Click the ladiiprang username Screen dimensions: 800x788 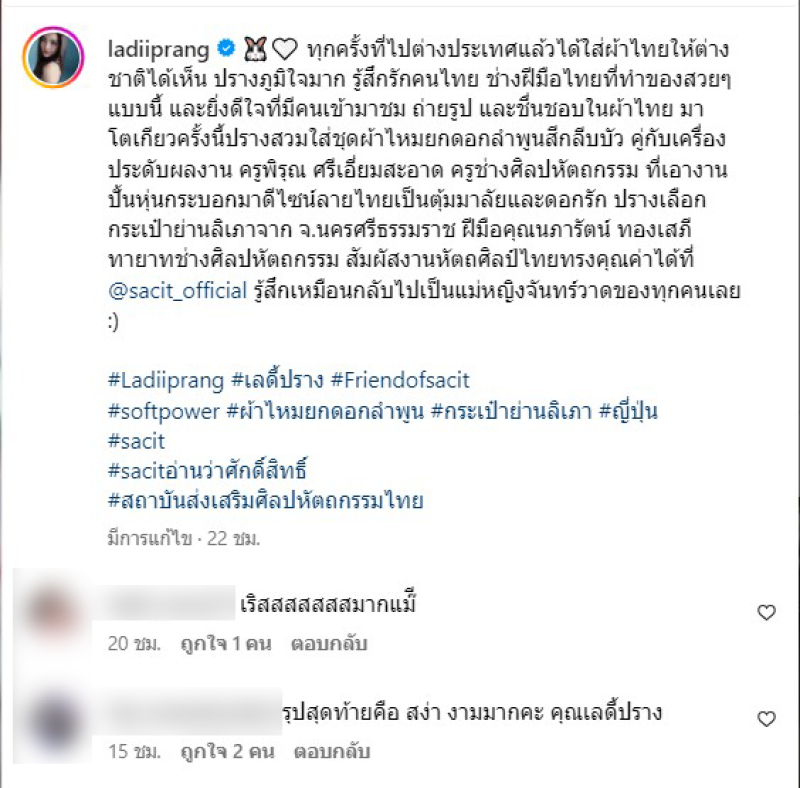tap(159, 50)
